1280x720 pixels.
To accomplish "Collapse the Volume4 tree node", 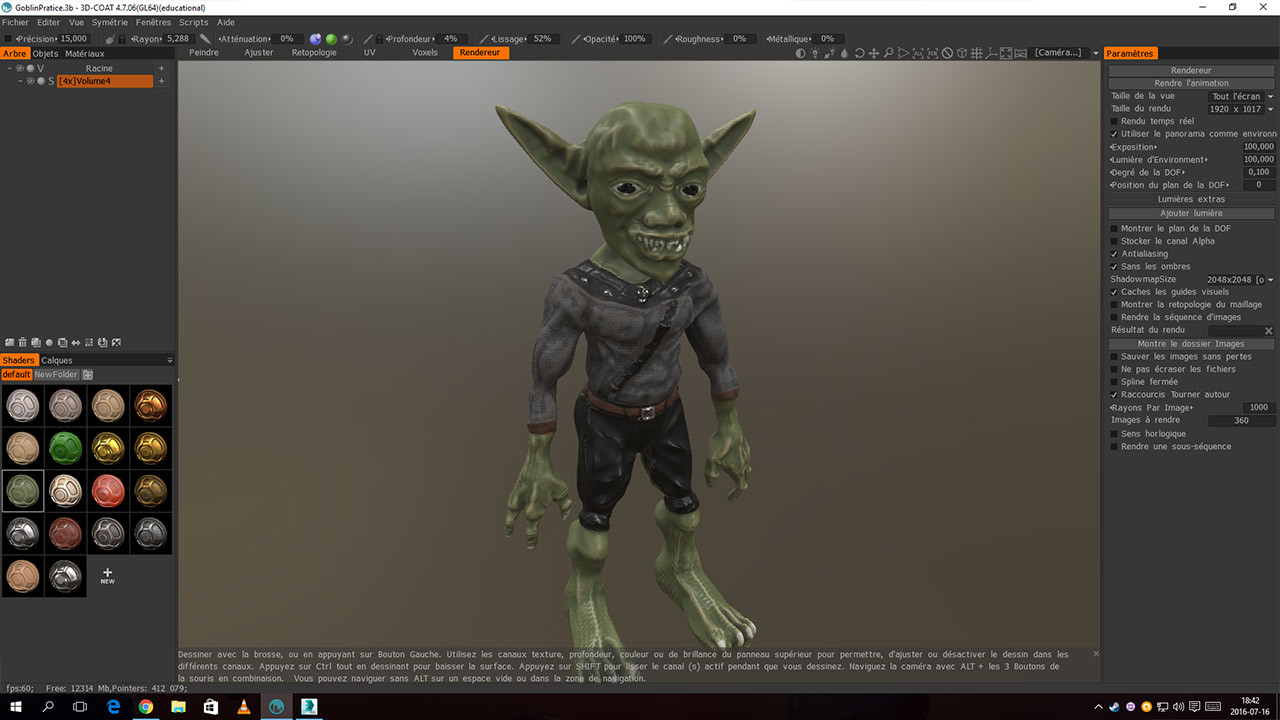I will click(x=20, y=81).
